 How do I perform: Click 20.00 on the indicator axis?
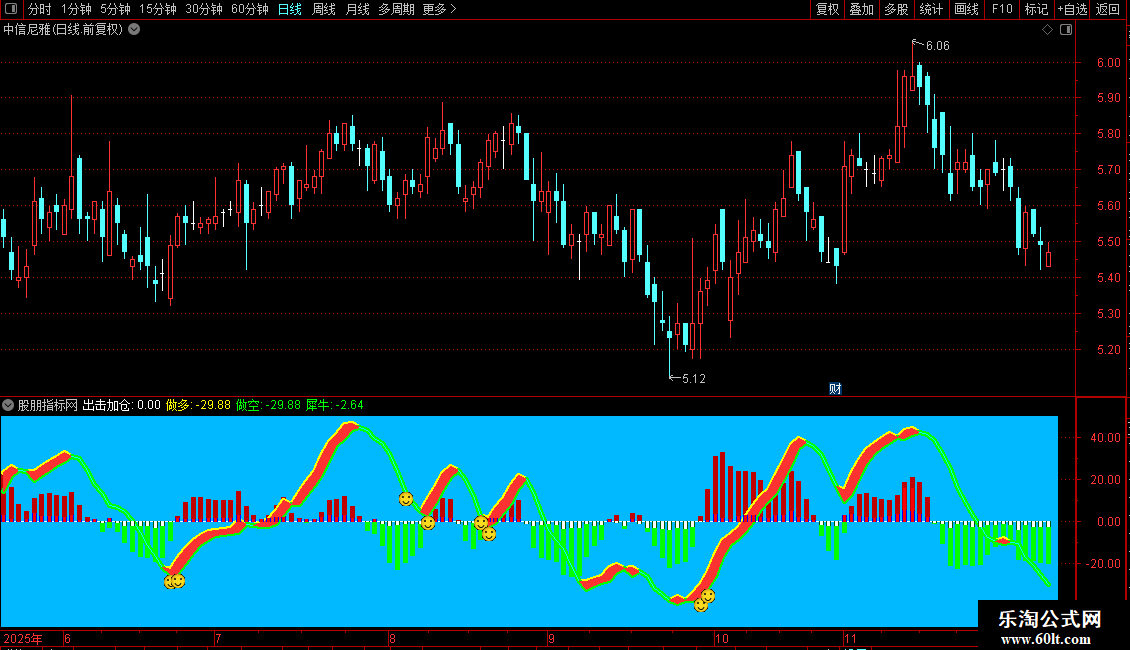[1105, 480]
